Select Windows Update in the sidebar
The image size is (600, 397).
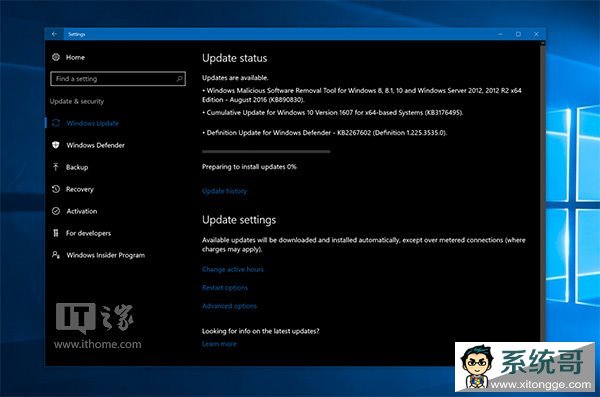pos(93,123)
